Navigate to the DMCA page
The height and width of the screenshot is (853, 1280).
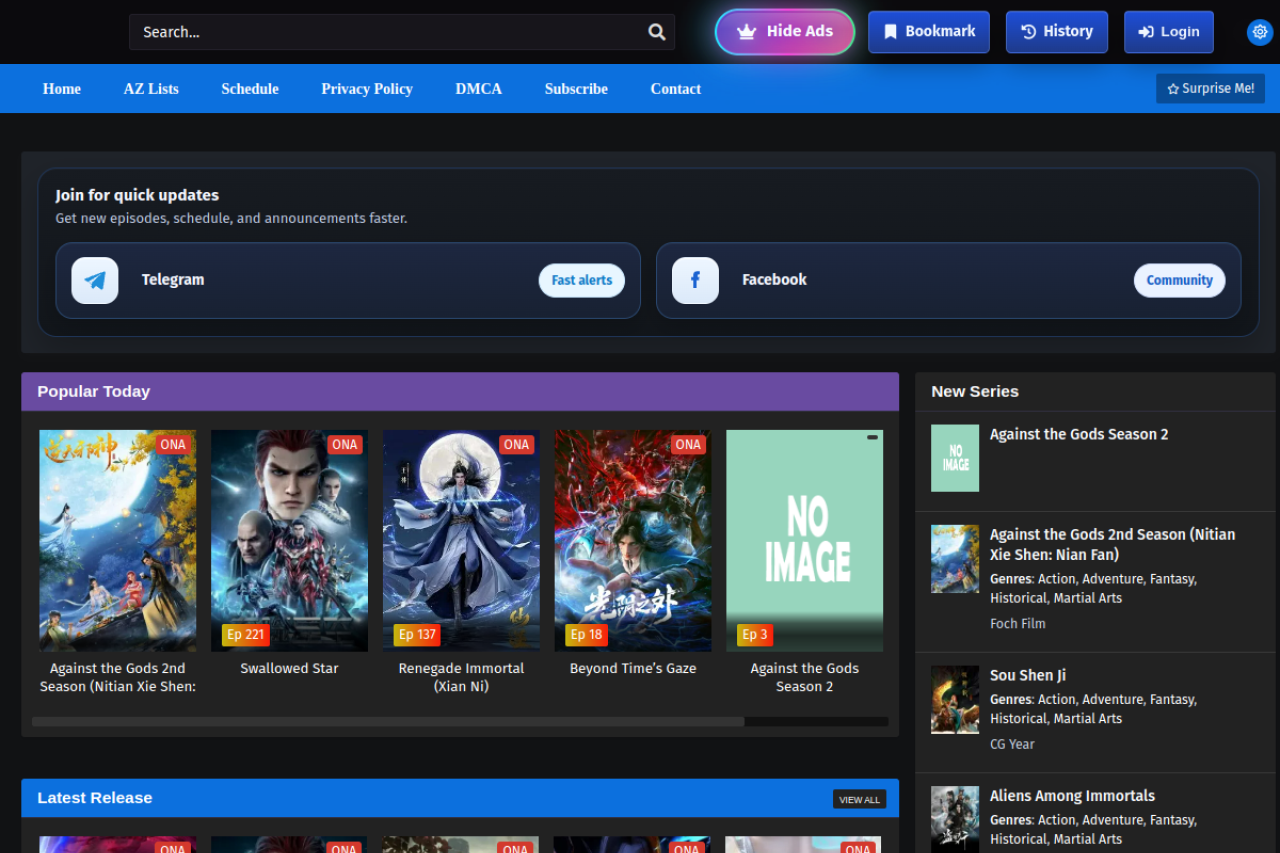point(478,89)
